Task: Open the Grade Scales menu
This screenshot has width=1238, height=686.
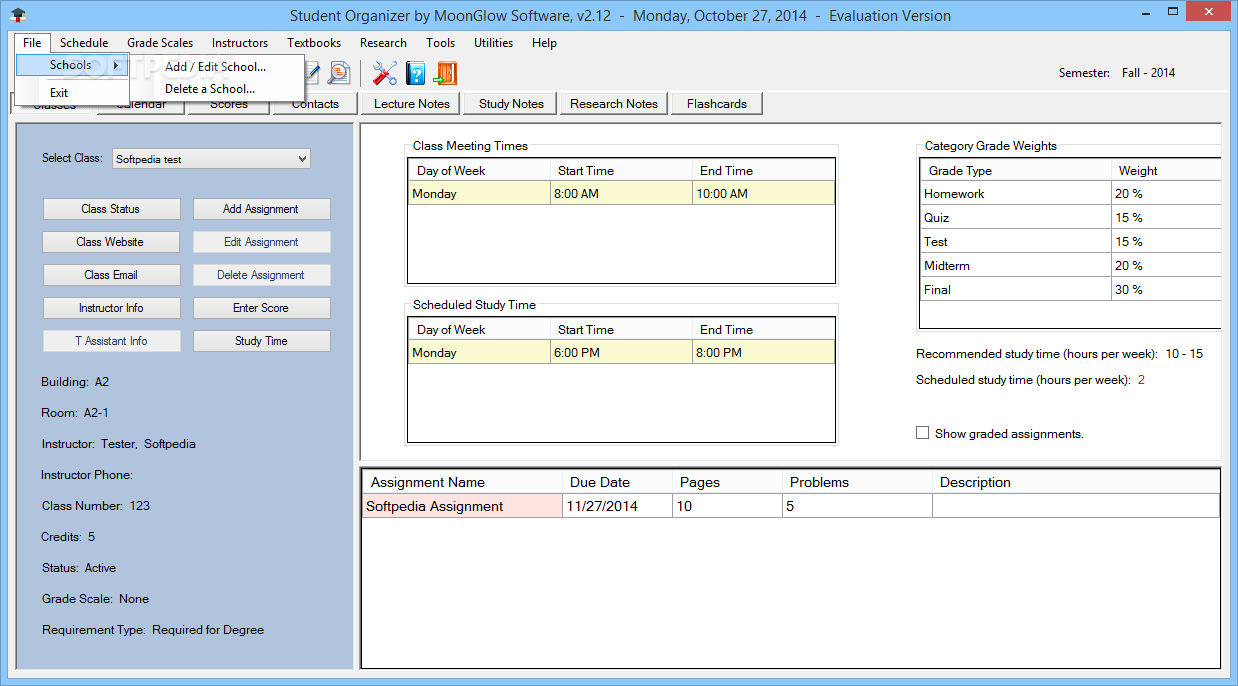Action: click(160, 43)
